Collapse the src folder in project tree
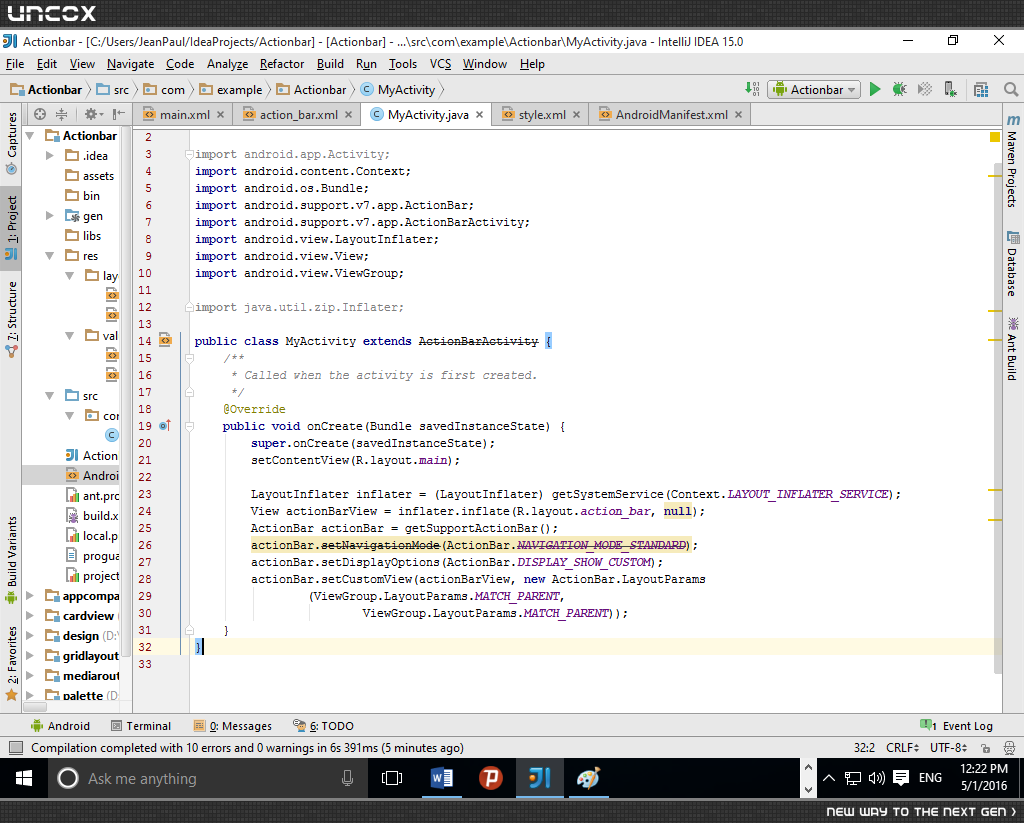The image size is (1024, 823). [50, 396]
